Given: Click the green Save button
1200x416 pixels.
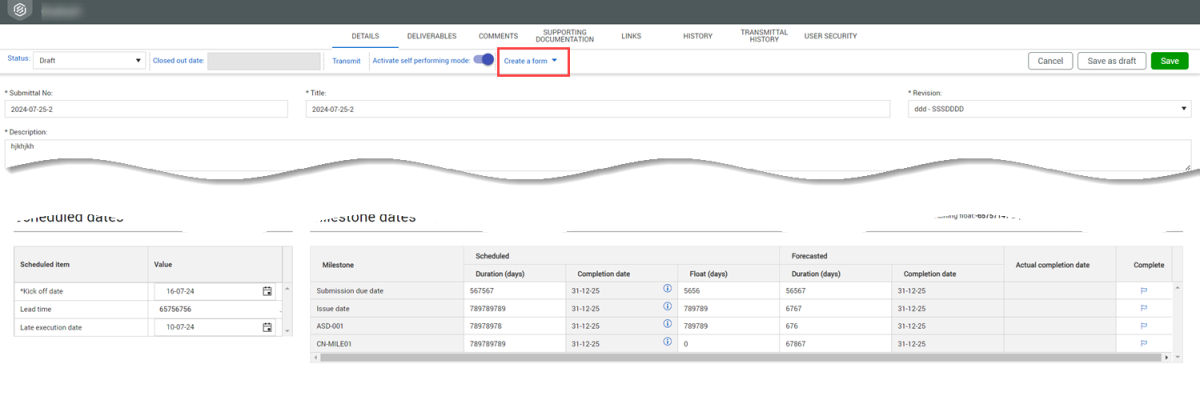Looking at the screenshot, I should pyautogui.click(x=1169, y=61).
